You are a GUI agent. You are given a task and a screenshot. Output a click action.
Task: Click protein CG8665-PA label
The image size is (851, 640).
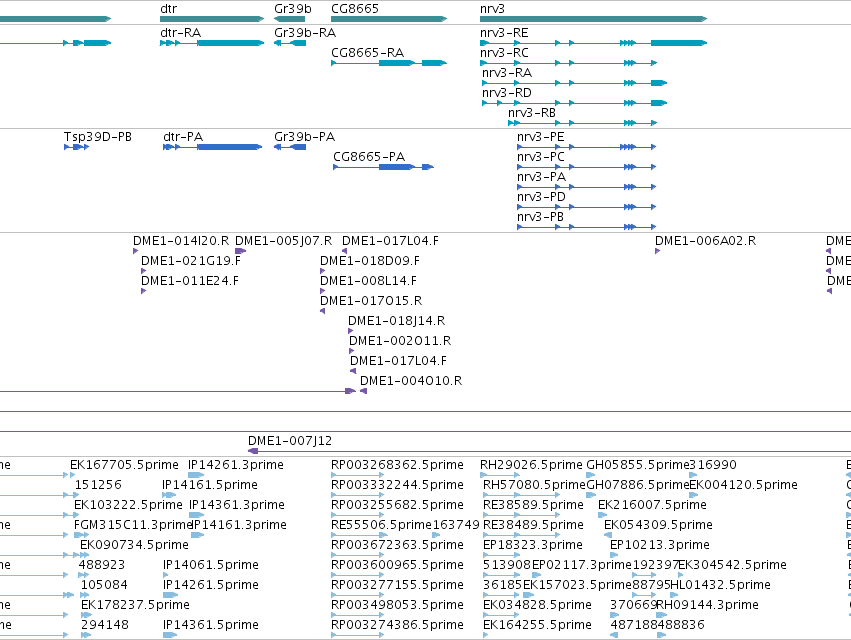(369, 157)
